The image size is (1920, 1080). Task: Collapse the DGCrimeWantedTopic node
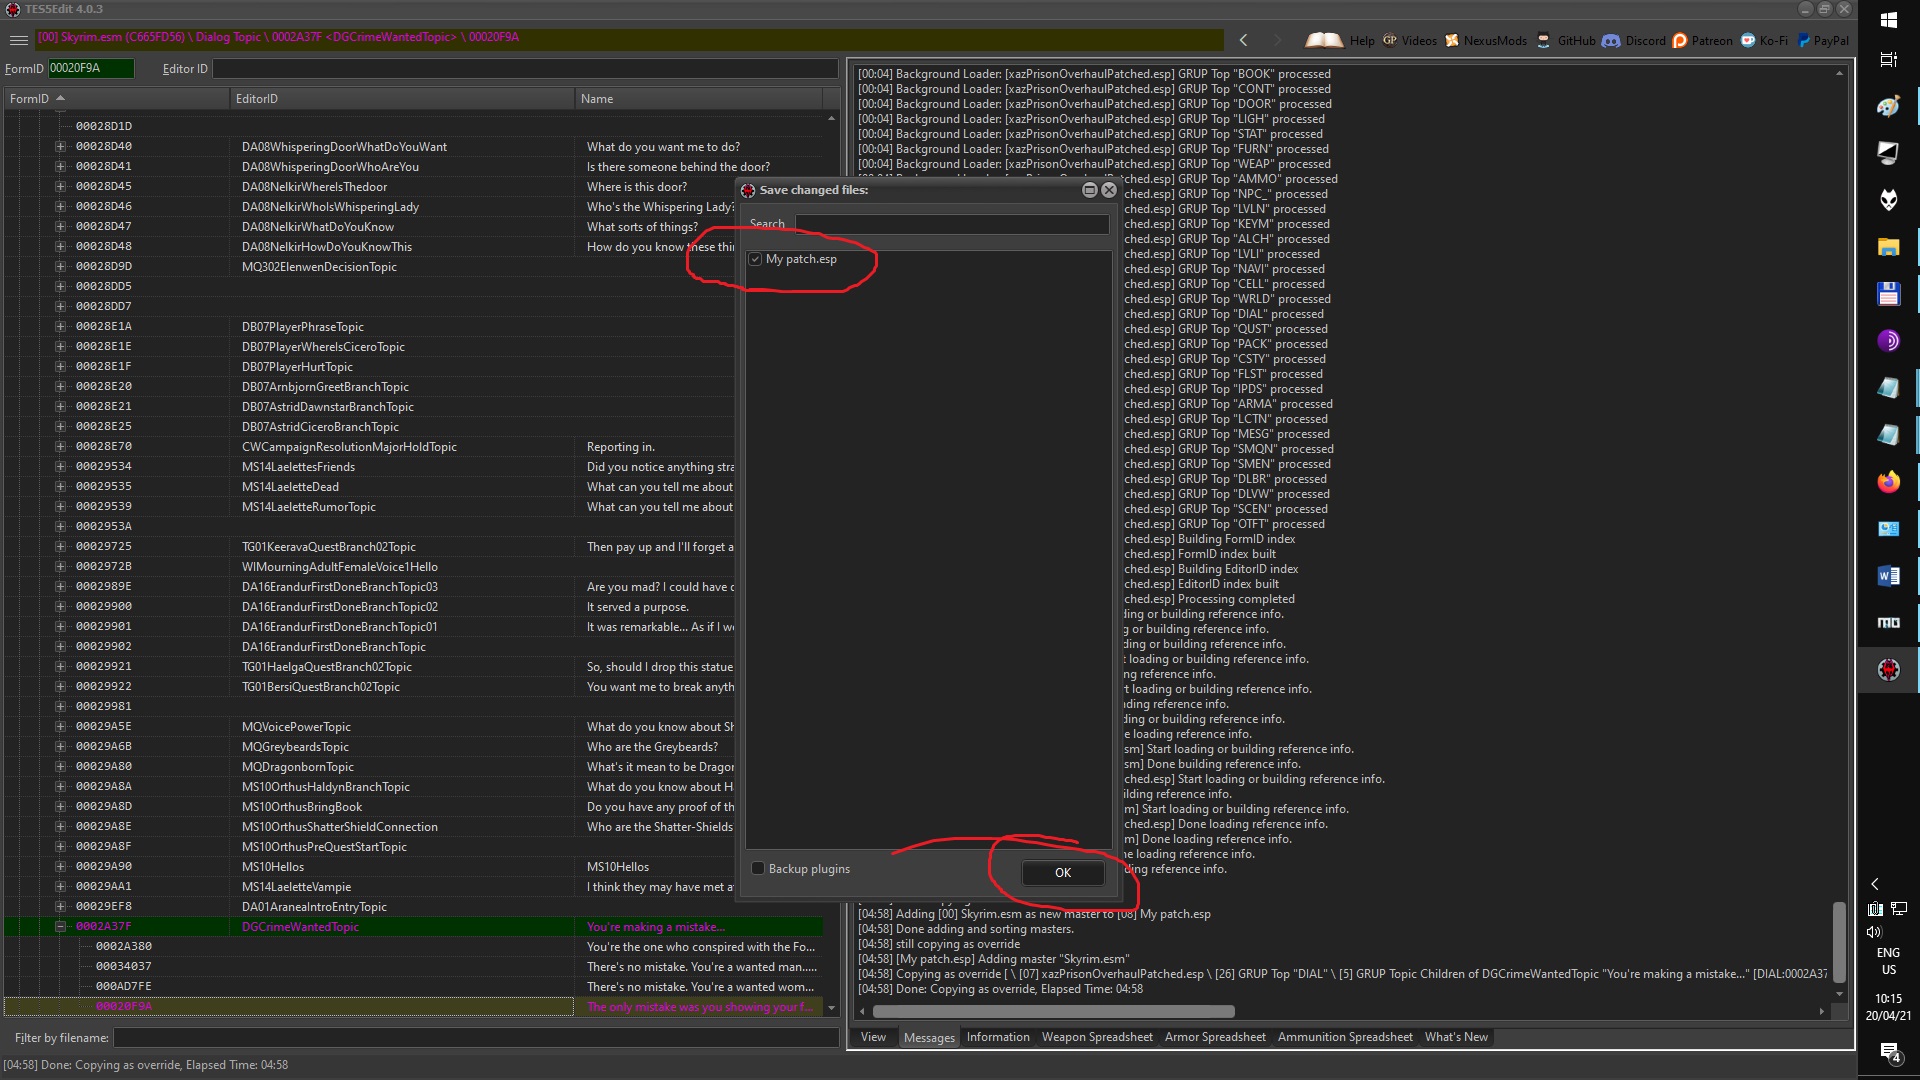click(60, 927)
